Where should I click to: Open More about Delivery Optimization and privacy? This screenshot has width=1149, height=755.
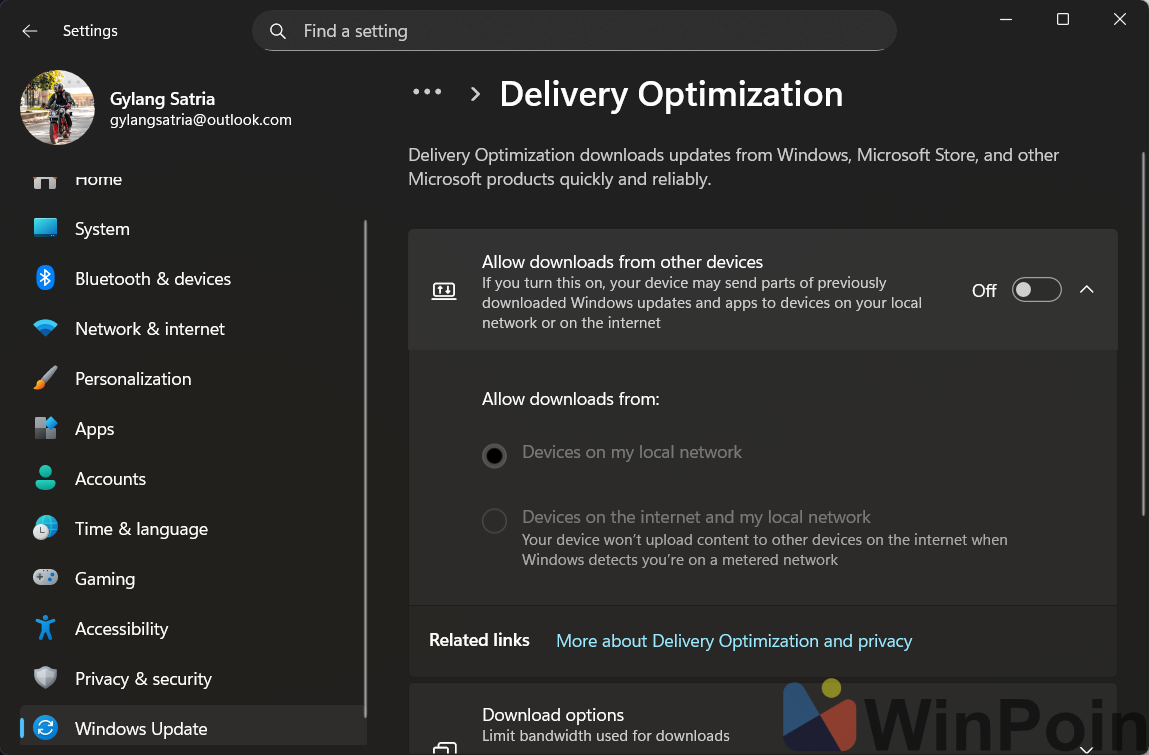734,641
